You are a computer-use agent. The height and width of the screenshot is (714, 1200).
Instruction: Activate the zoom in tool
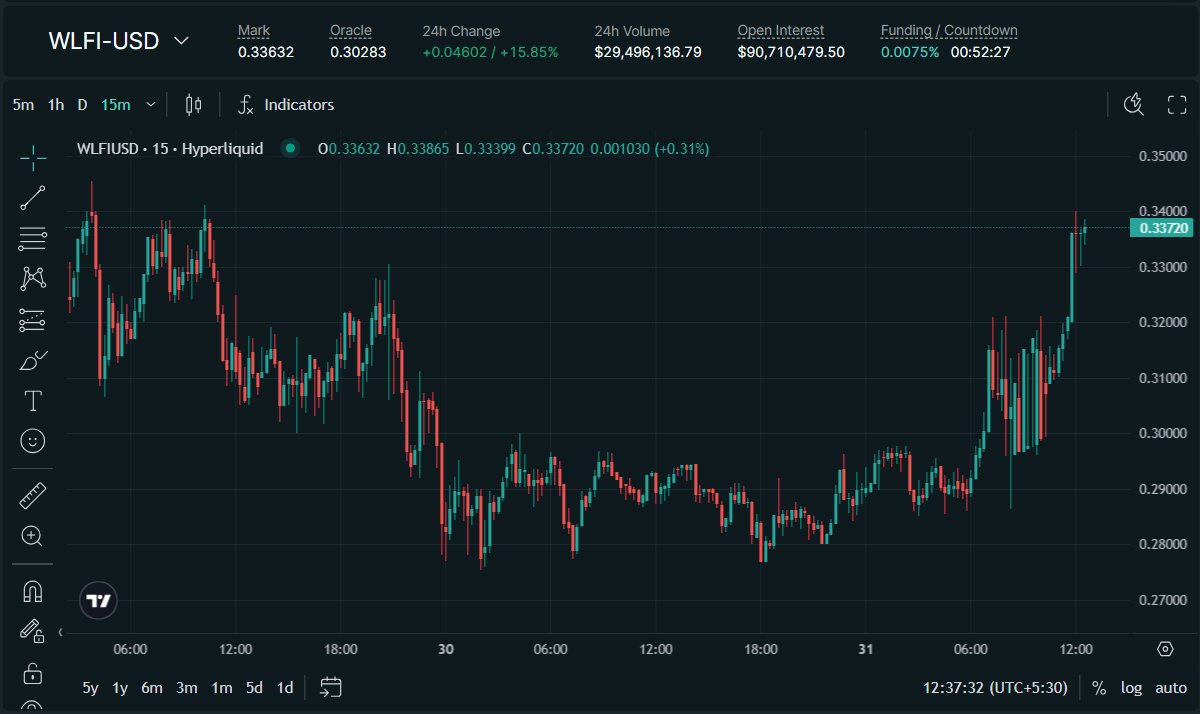coord(33,536)
